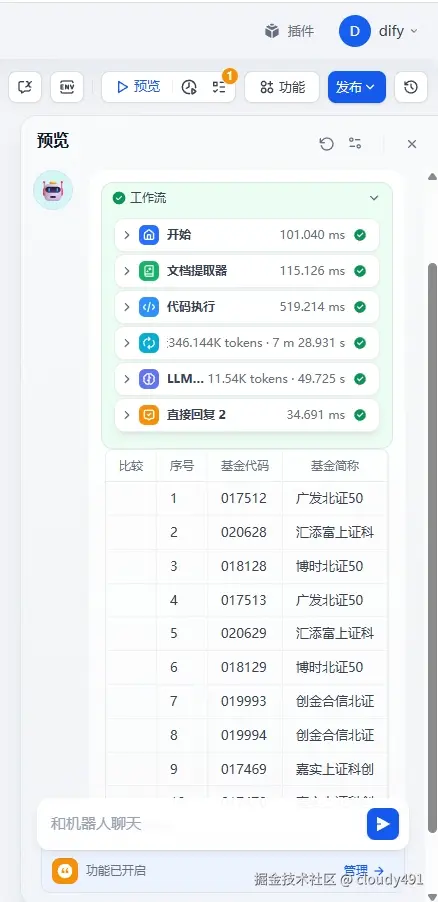Open the run history clock icon

tap(189, 87)
